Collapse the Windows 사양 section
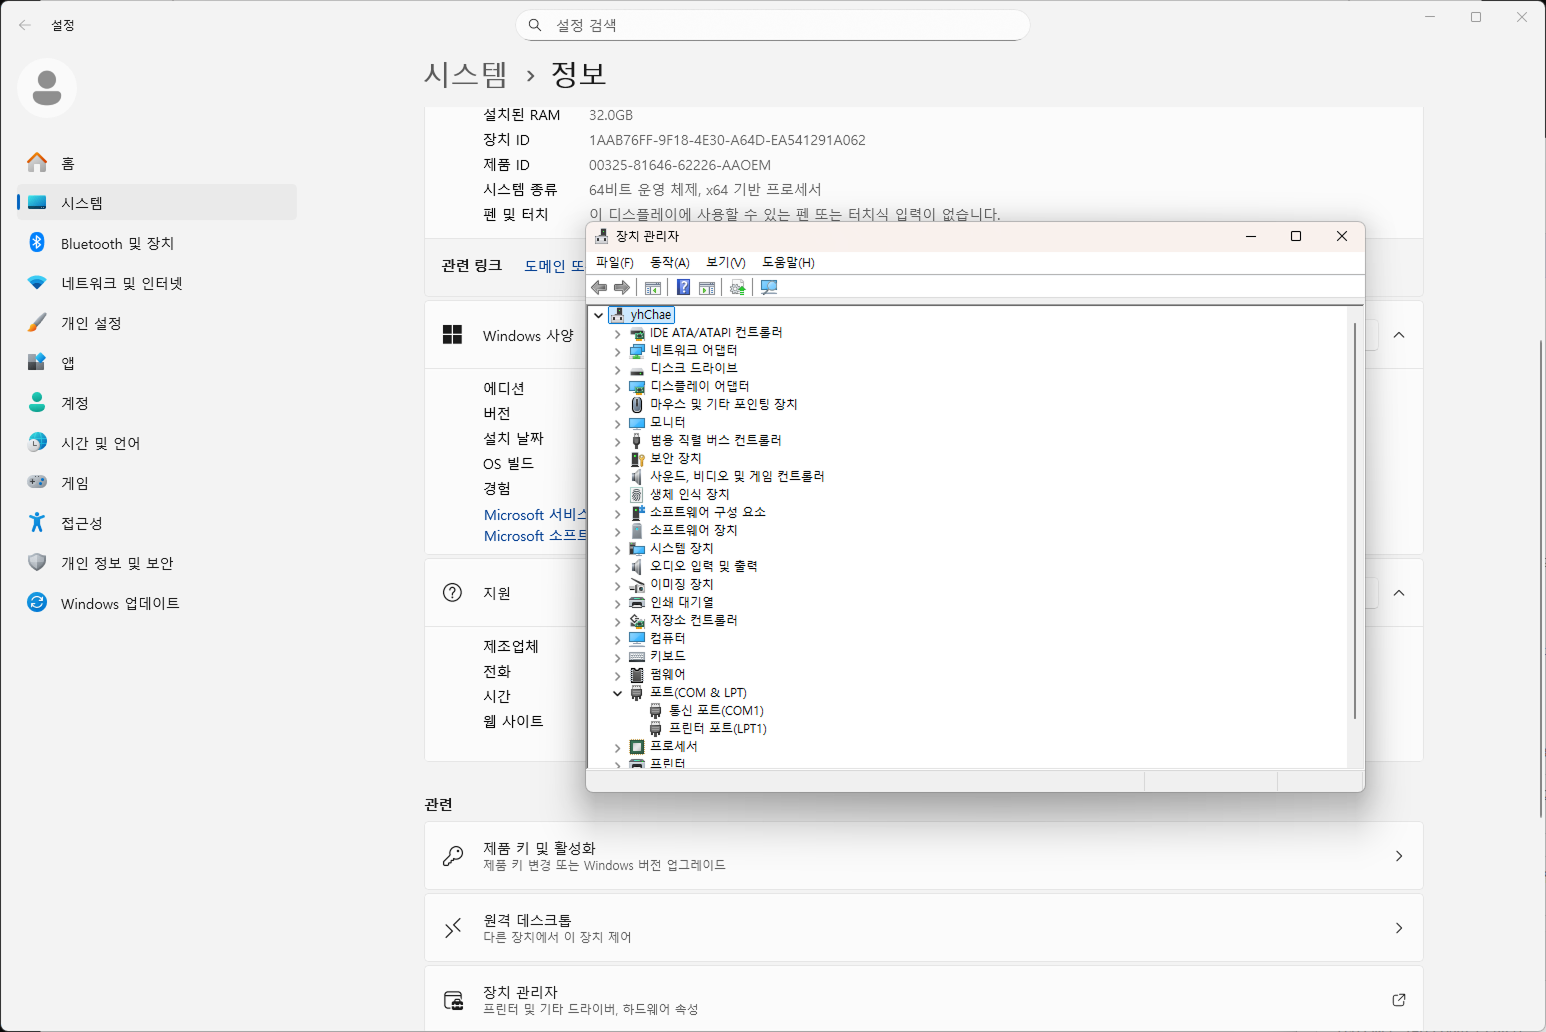This screenshot has width=1546, height=1032. 1398,335
